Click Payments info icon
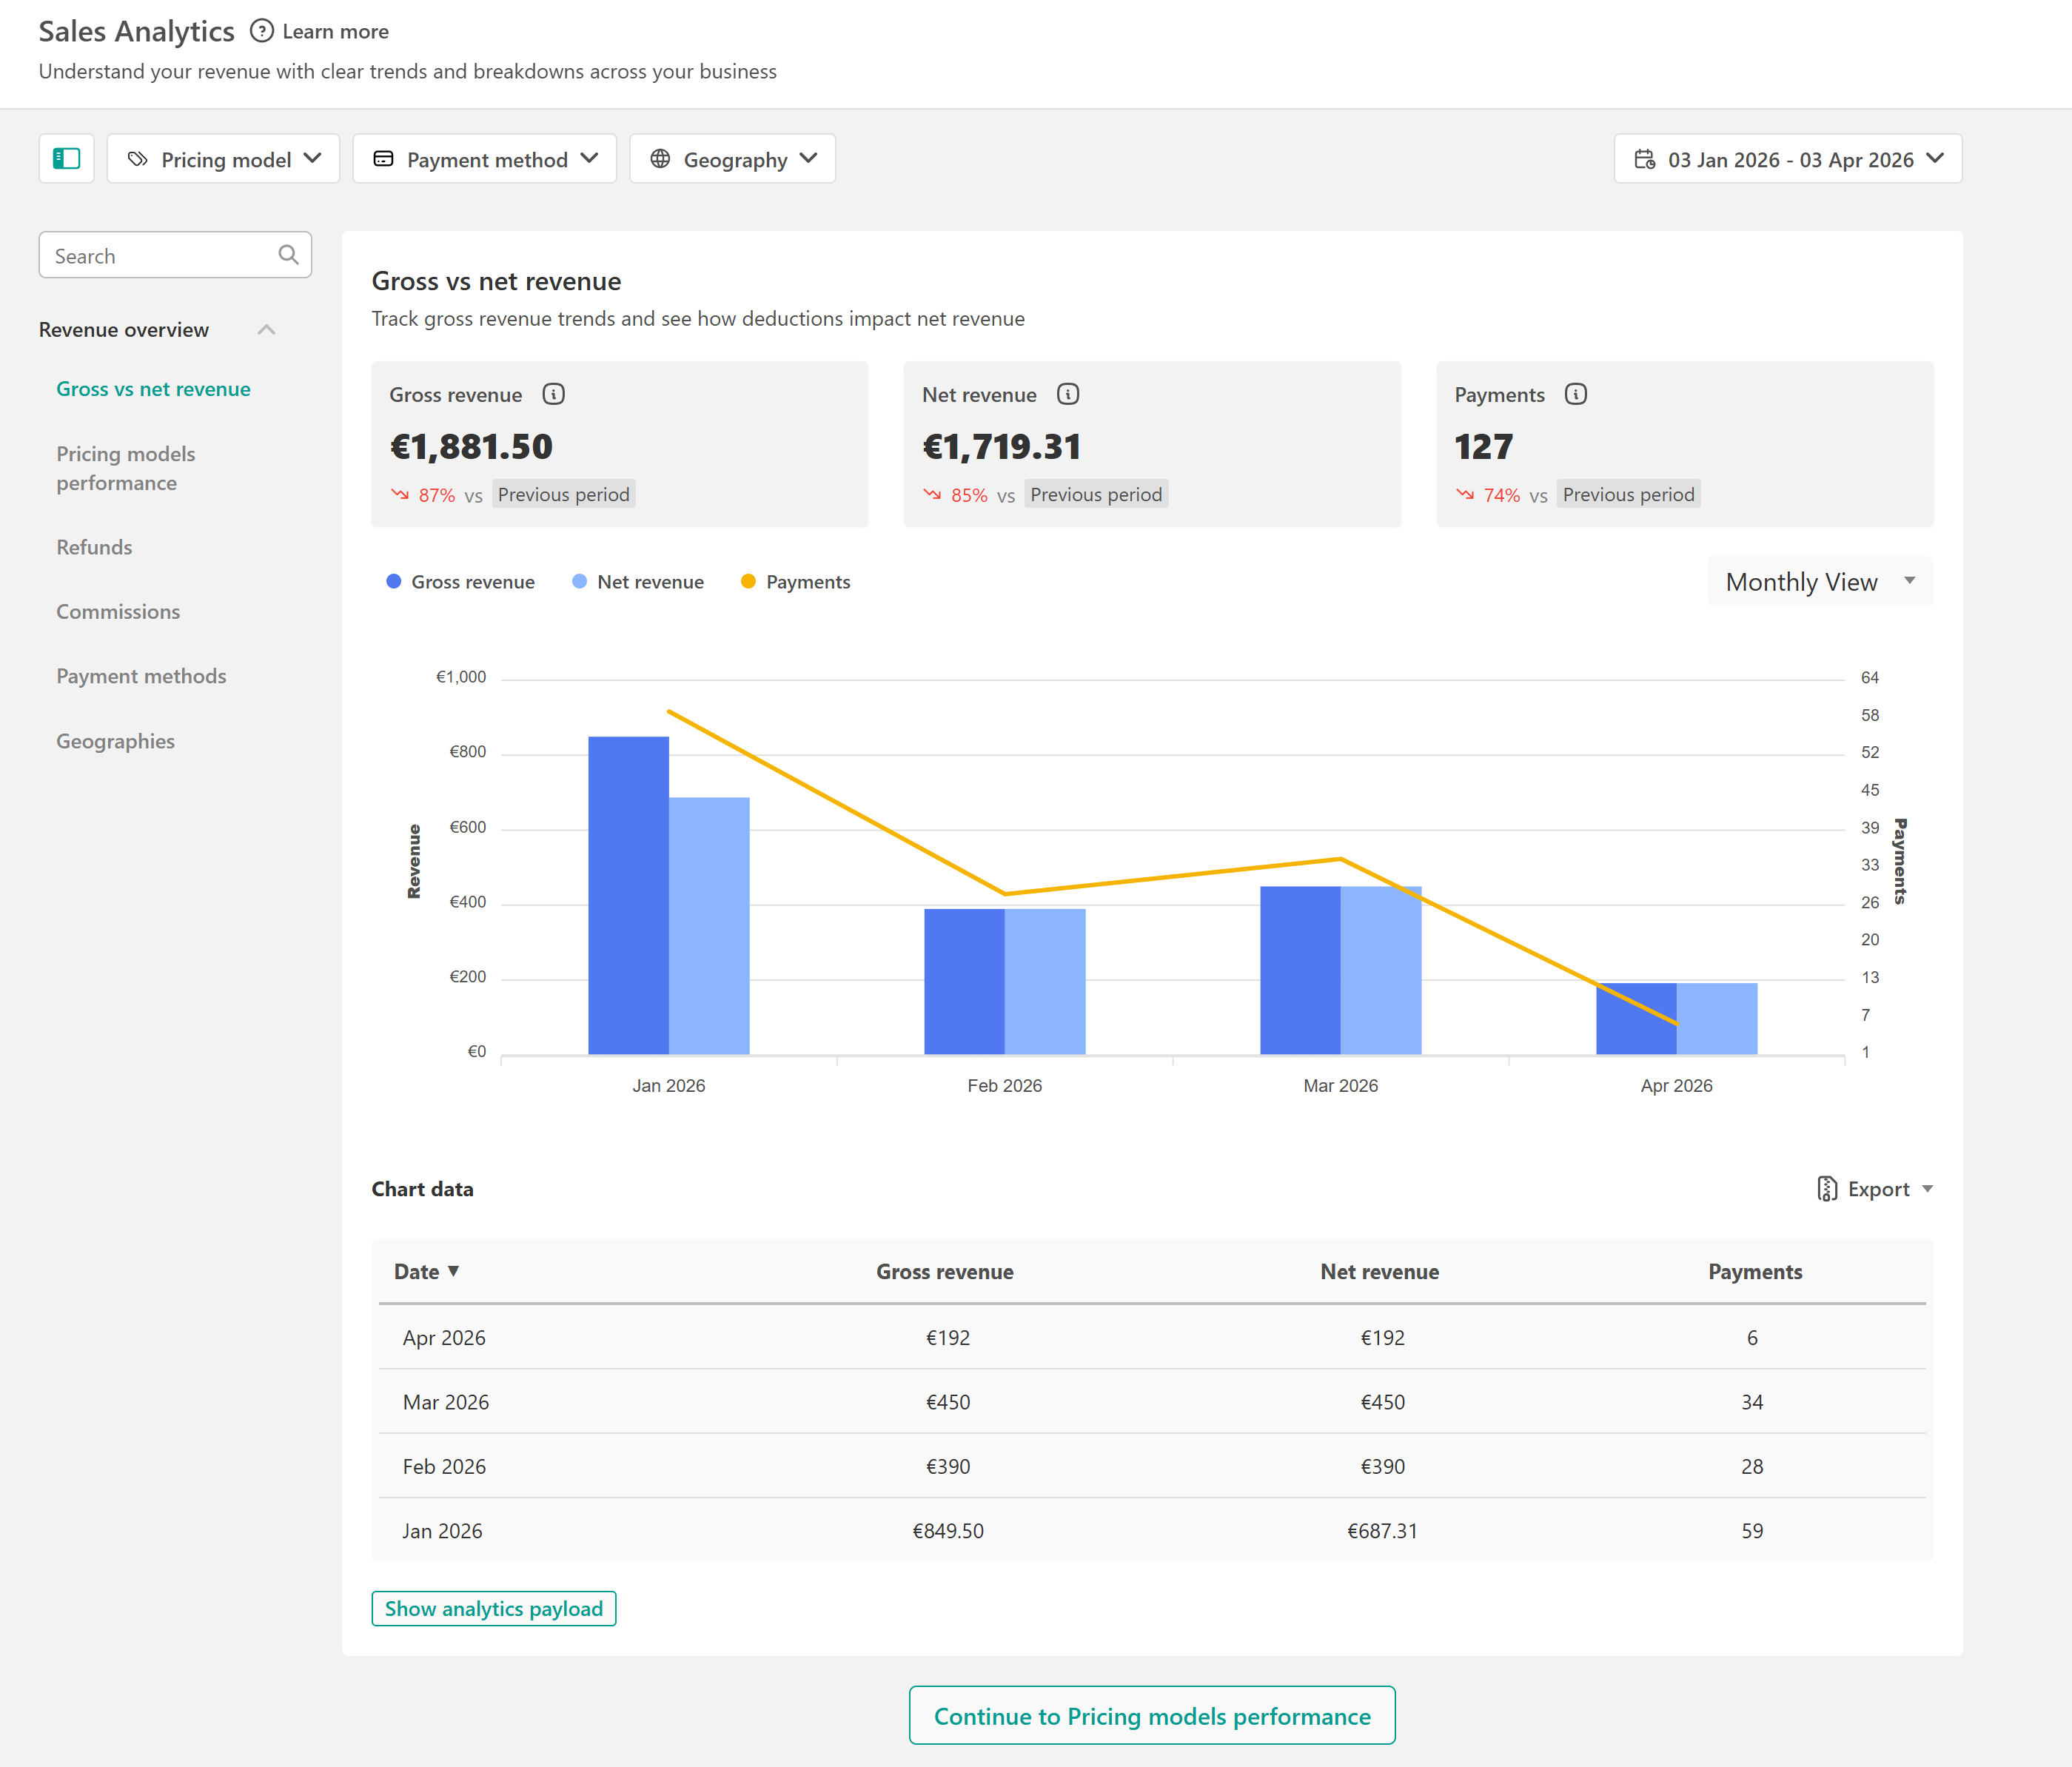This screenshot has width=2072, height=1767. point(1576,394)
